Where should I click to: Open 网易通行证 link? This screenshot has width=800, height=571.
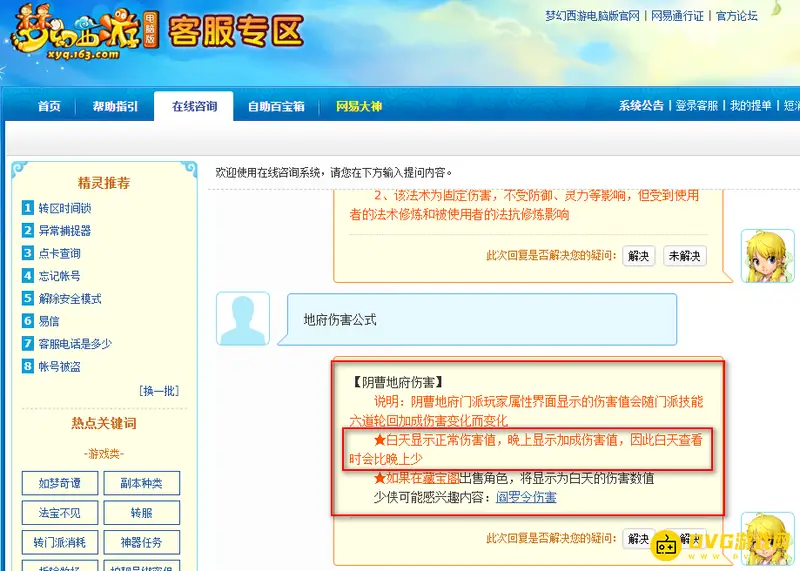click(x=677, y=16)
